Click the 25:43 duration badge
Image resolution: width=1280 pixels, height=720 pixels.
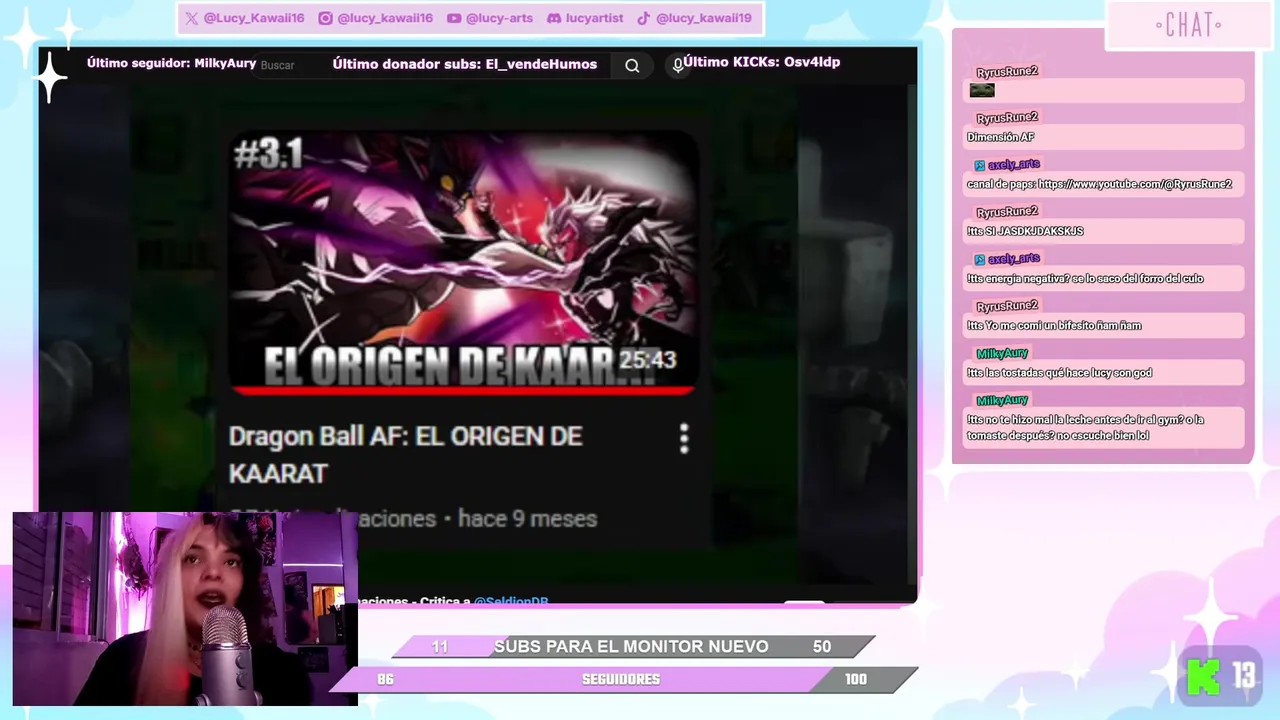647,360
